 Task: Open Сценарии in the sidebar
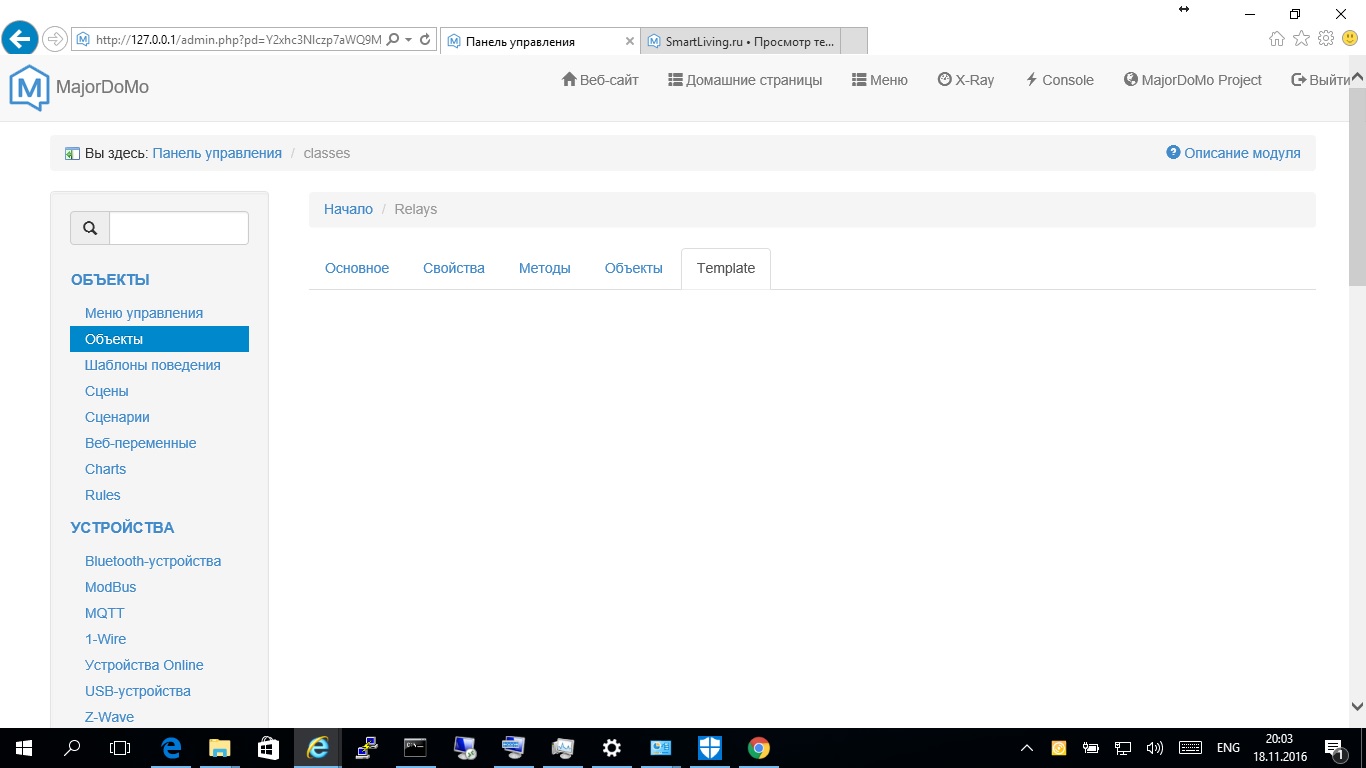pyautogui.click(x=117, y=417)
